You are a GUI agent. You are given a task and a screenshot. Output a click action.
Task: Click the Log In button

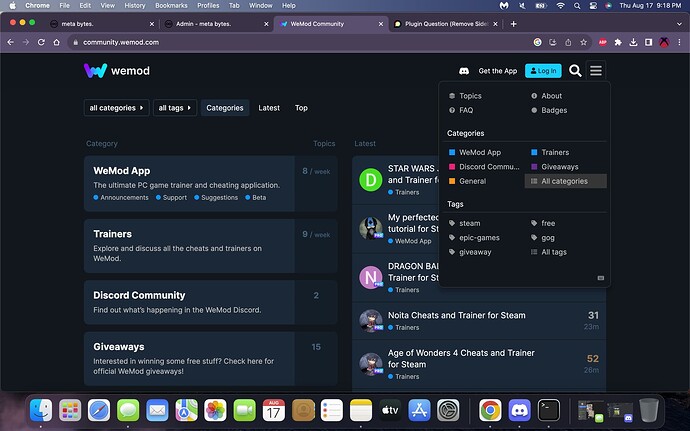point(543,71)
